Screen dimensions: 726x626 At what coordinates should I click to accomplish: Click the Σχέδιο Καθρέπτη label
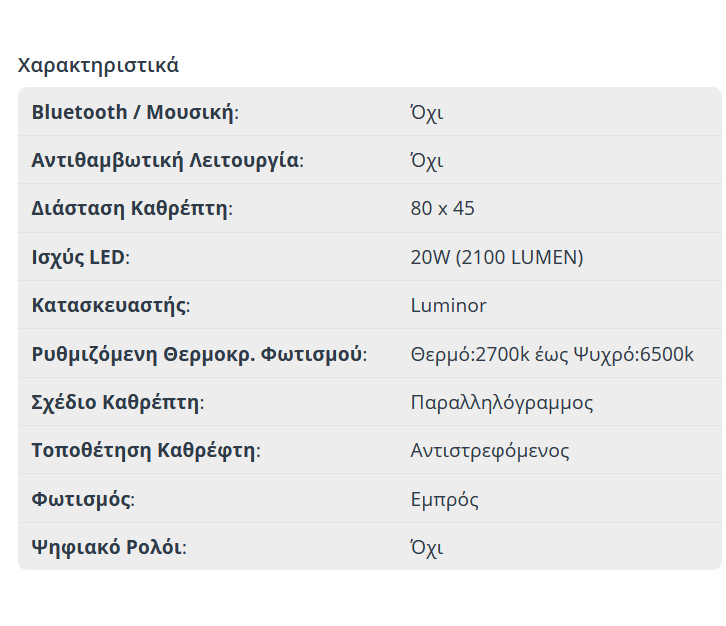pyautogui.click(x=118, y=402)
